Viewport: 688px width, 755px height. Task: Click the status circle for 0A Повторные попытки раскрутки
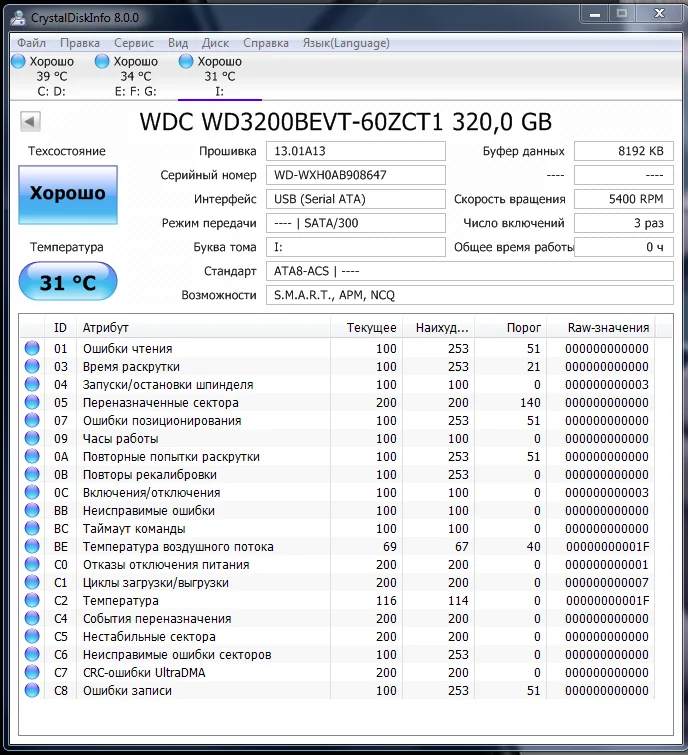32,456
